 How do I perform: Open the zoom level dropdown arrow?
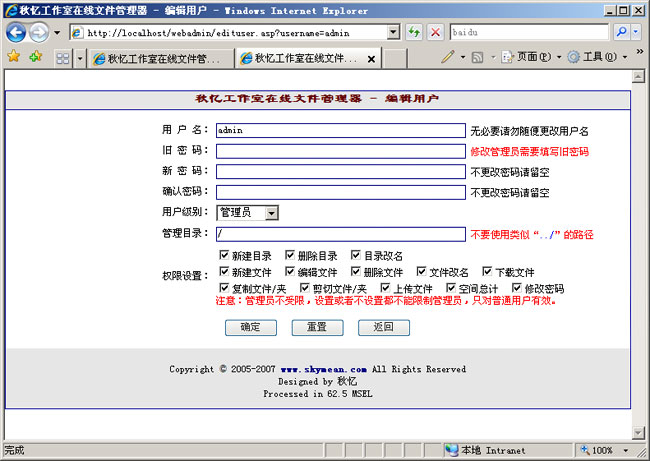pos(625,450)
